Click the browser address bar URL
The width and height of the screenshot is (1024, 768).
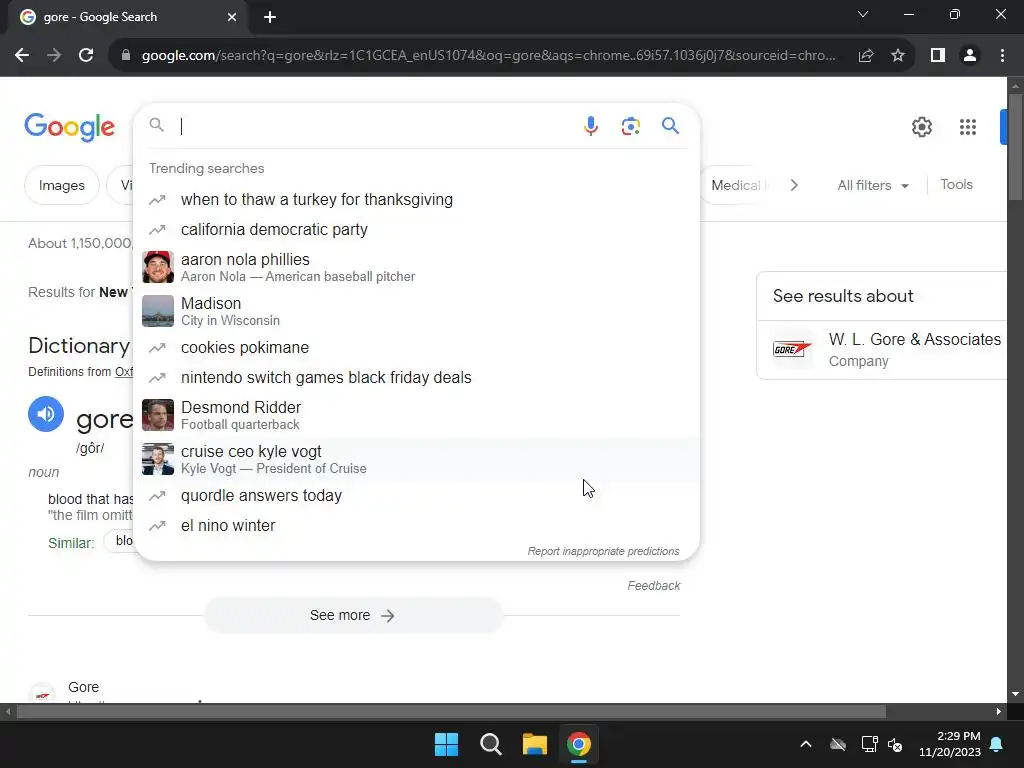click(x=488, y=56)
